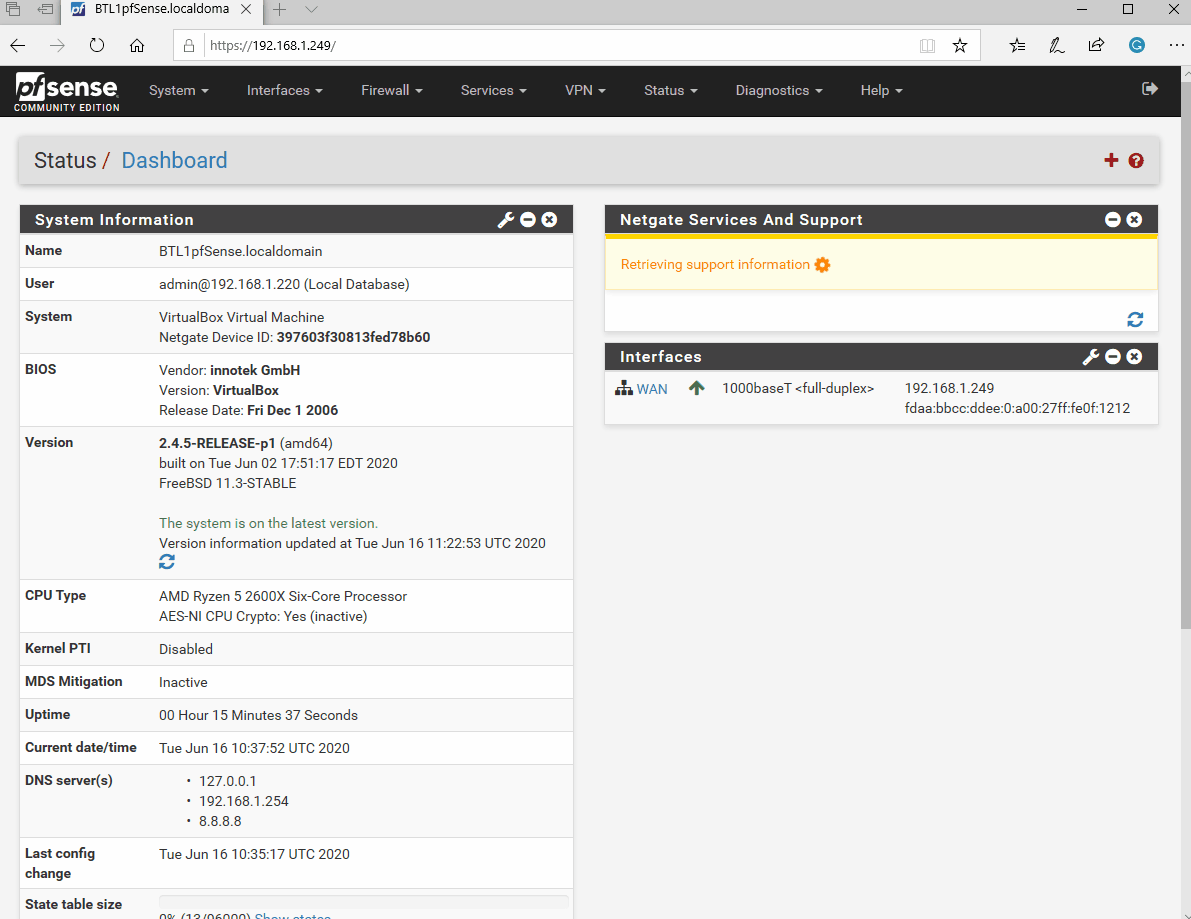Click DNS server 8.8.8.8 entry
1191x919 pixels.
(x=220, y=821)
